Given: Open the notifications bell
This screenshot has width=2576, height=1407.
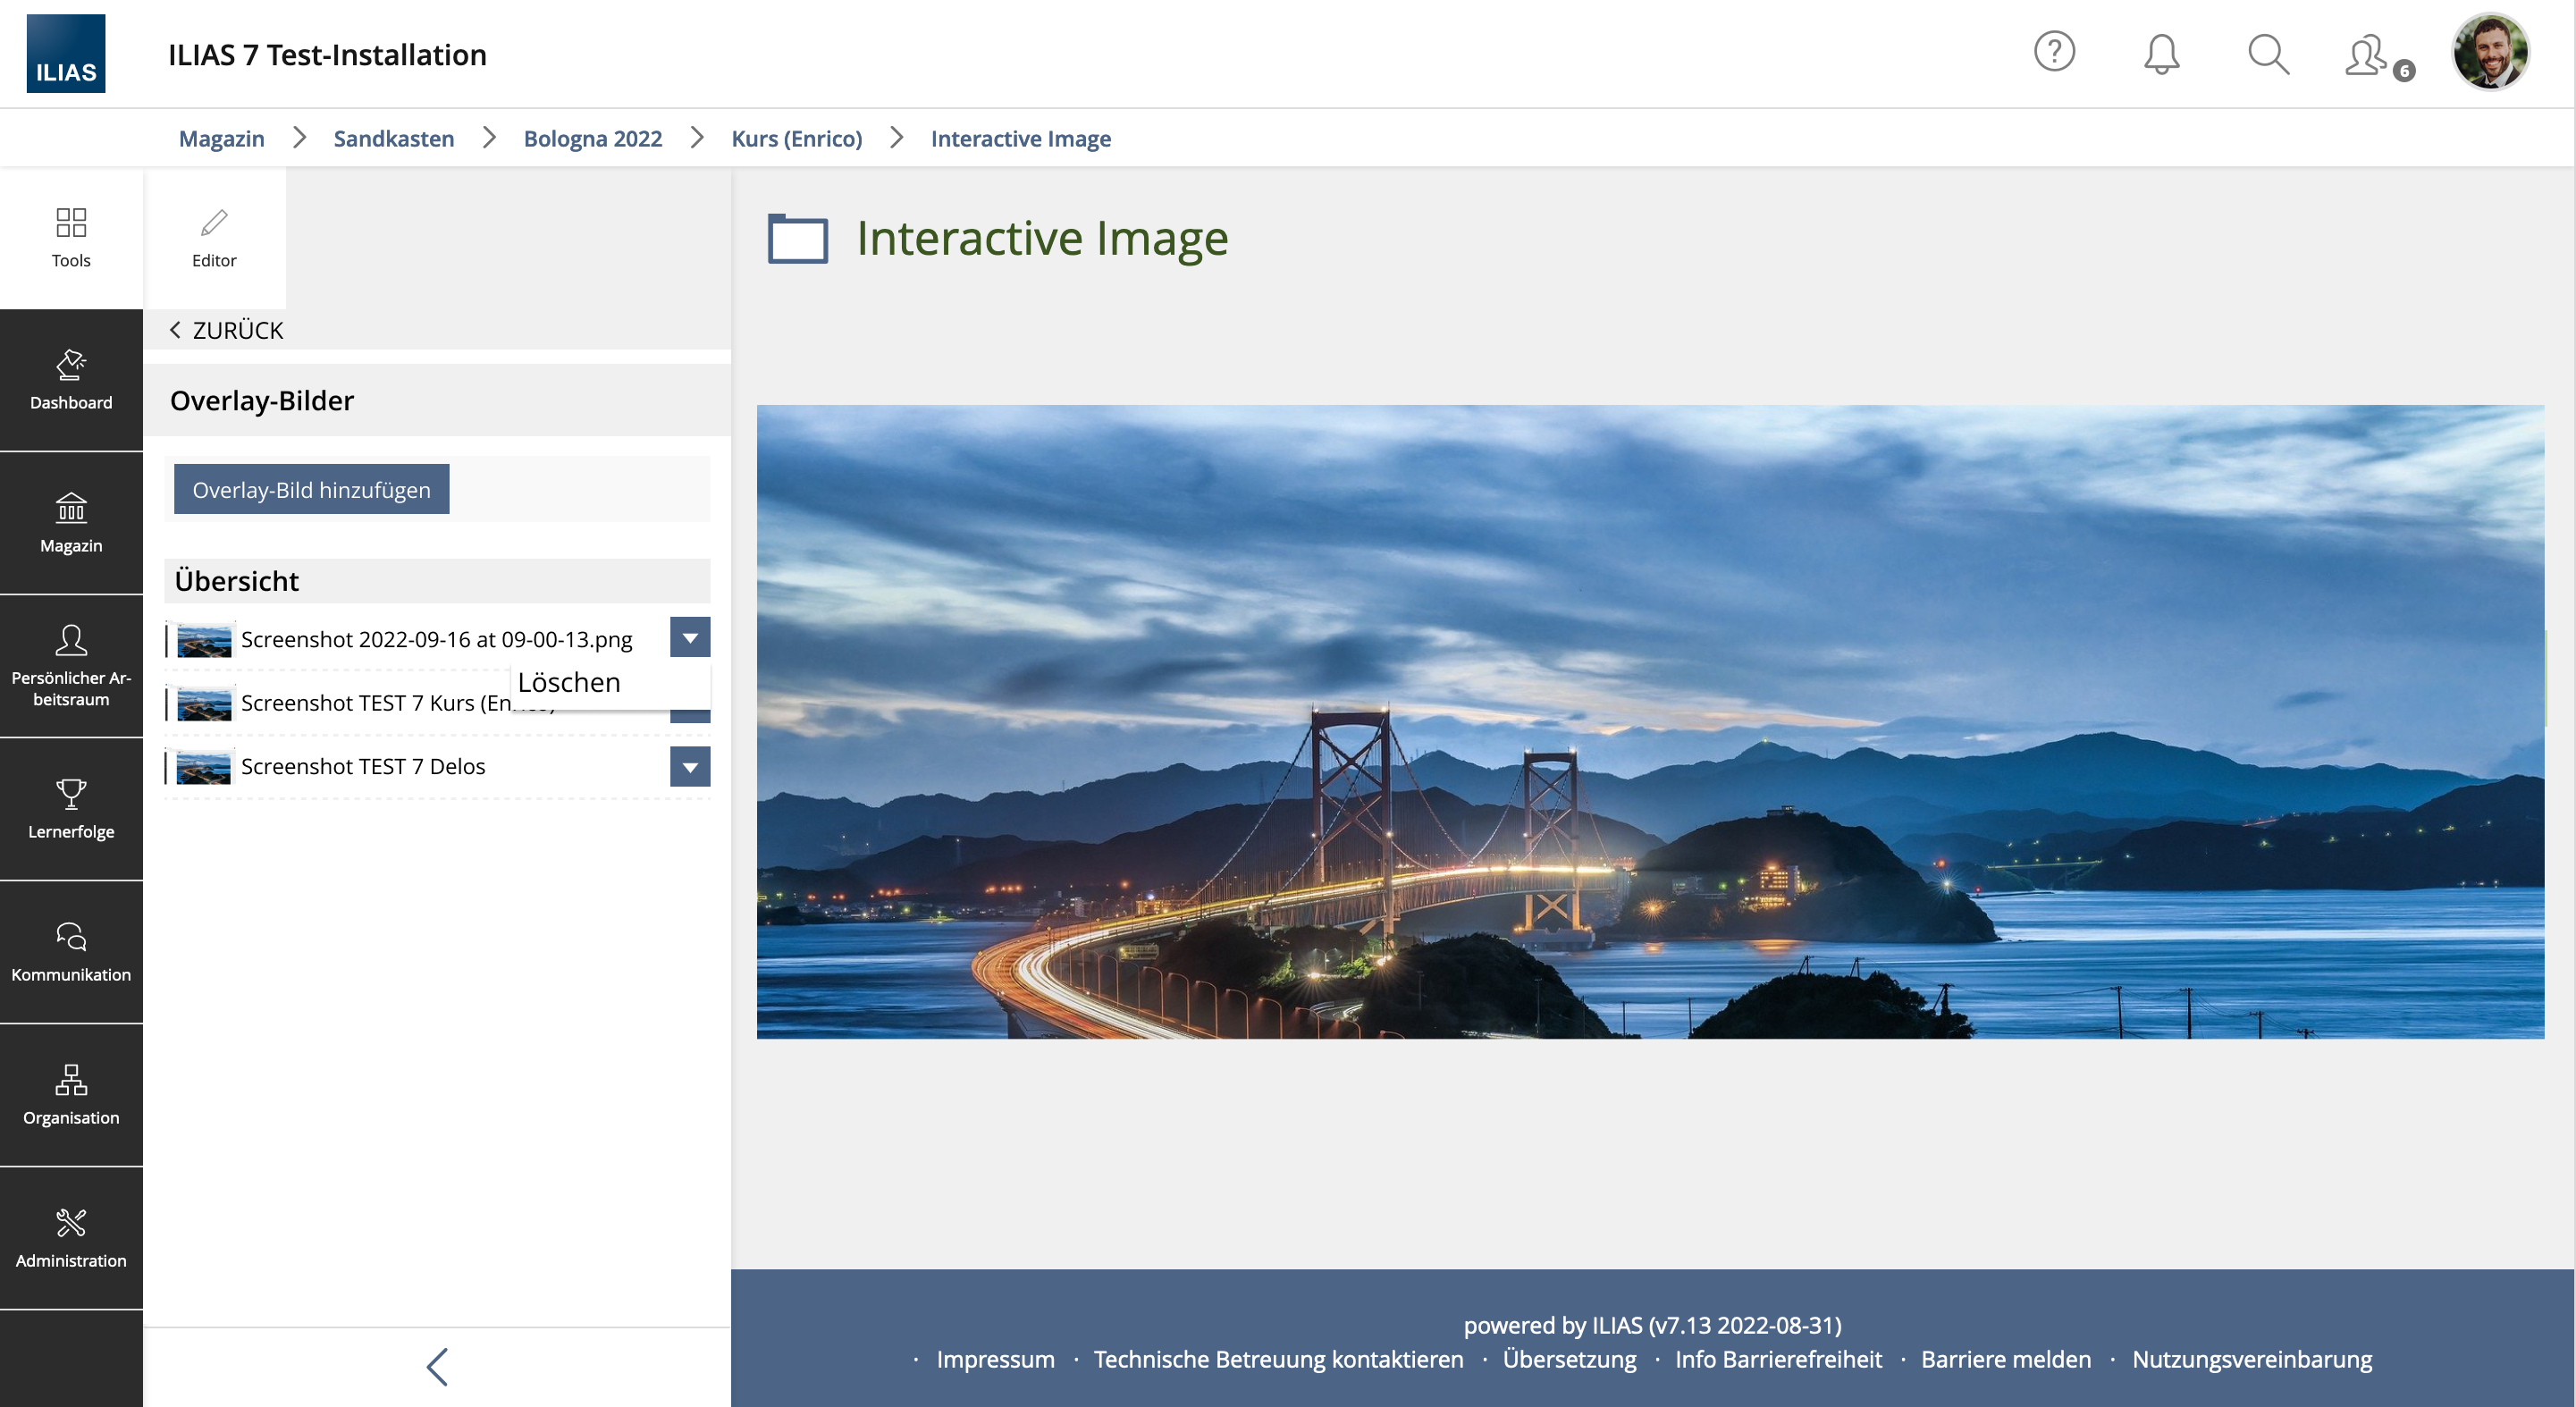Looking at the screenshot, I should [2161, 54].
